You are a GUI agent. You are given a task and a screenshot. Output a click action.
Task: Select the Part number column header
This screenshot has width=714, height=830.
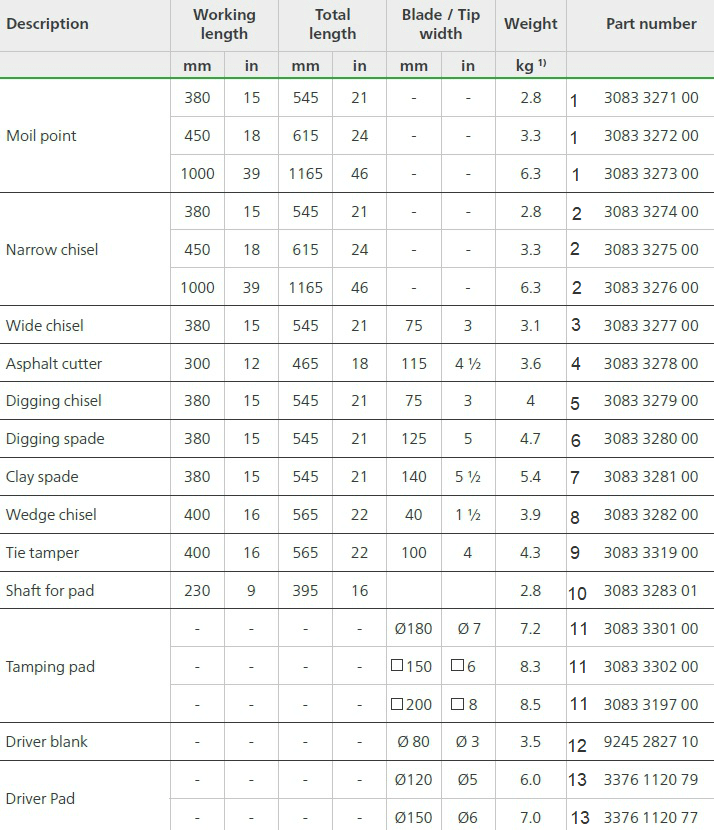point(651,24)
